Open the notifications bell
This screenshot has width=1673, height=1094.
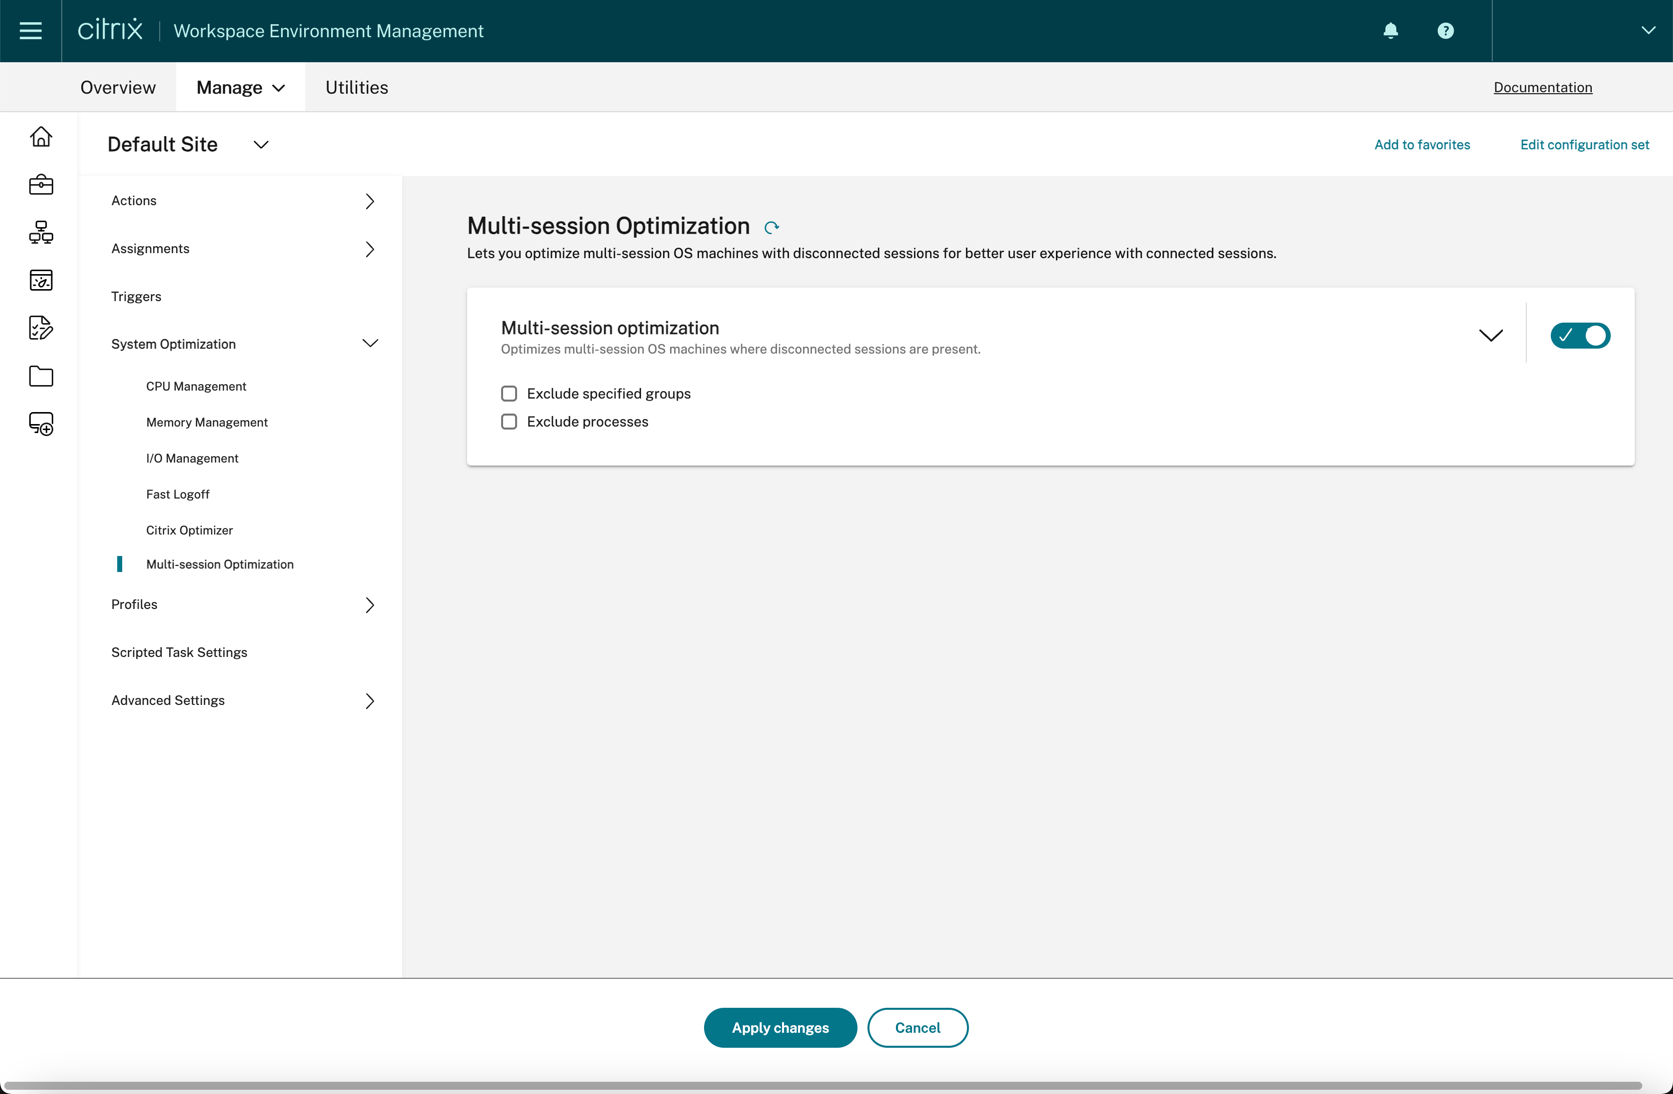click(x=1391, y=31)
